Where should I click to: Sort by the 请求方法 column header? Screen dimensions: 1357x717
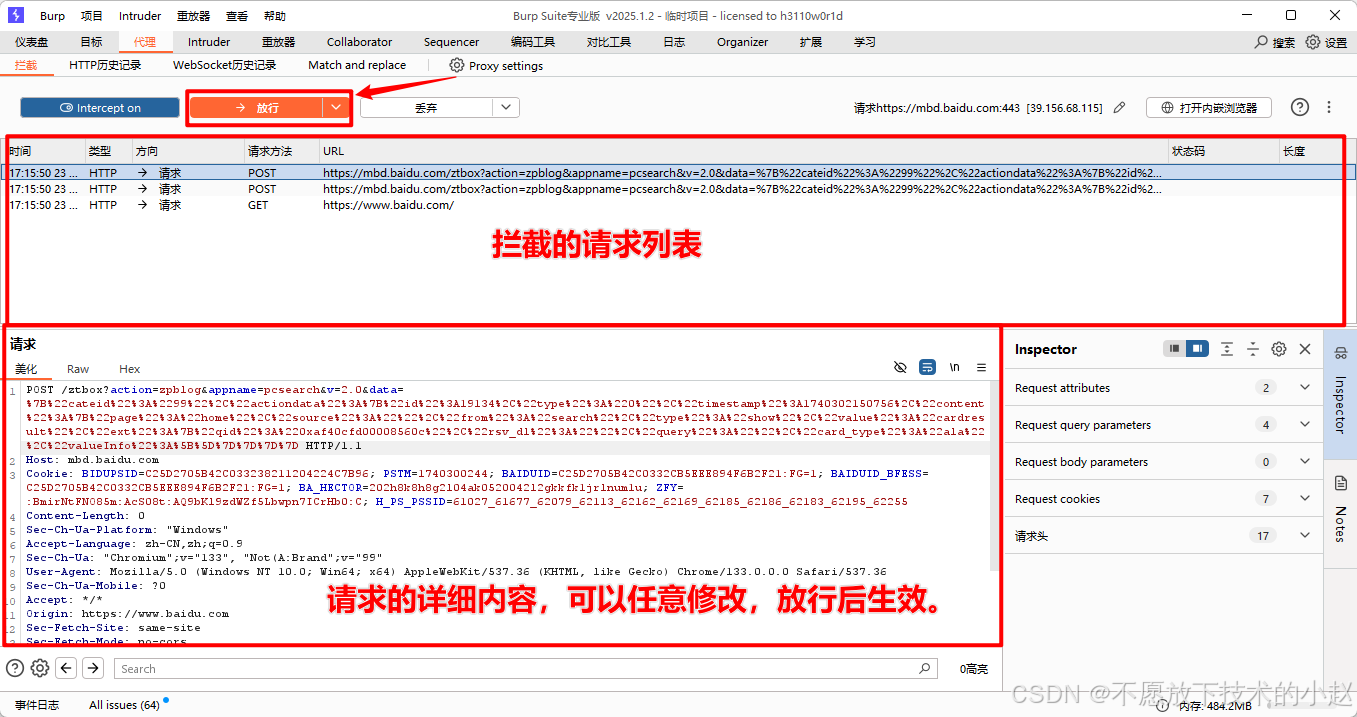[x=281, y=151]
